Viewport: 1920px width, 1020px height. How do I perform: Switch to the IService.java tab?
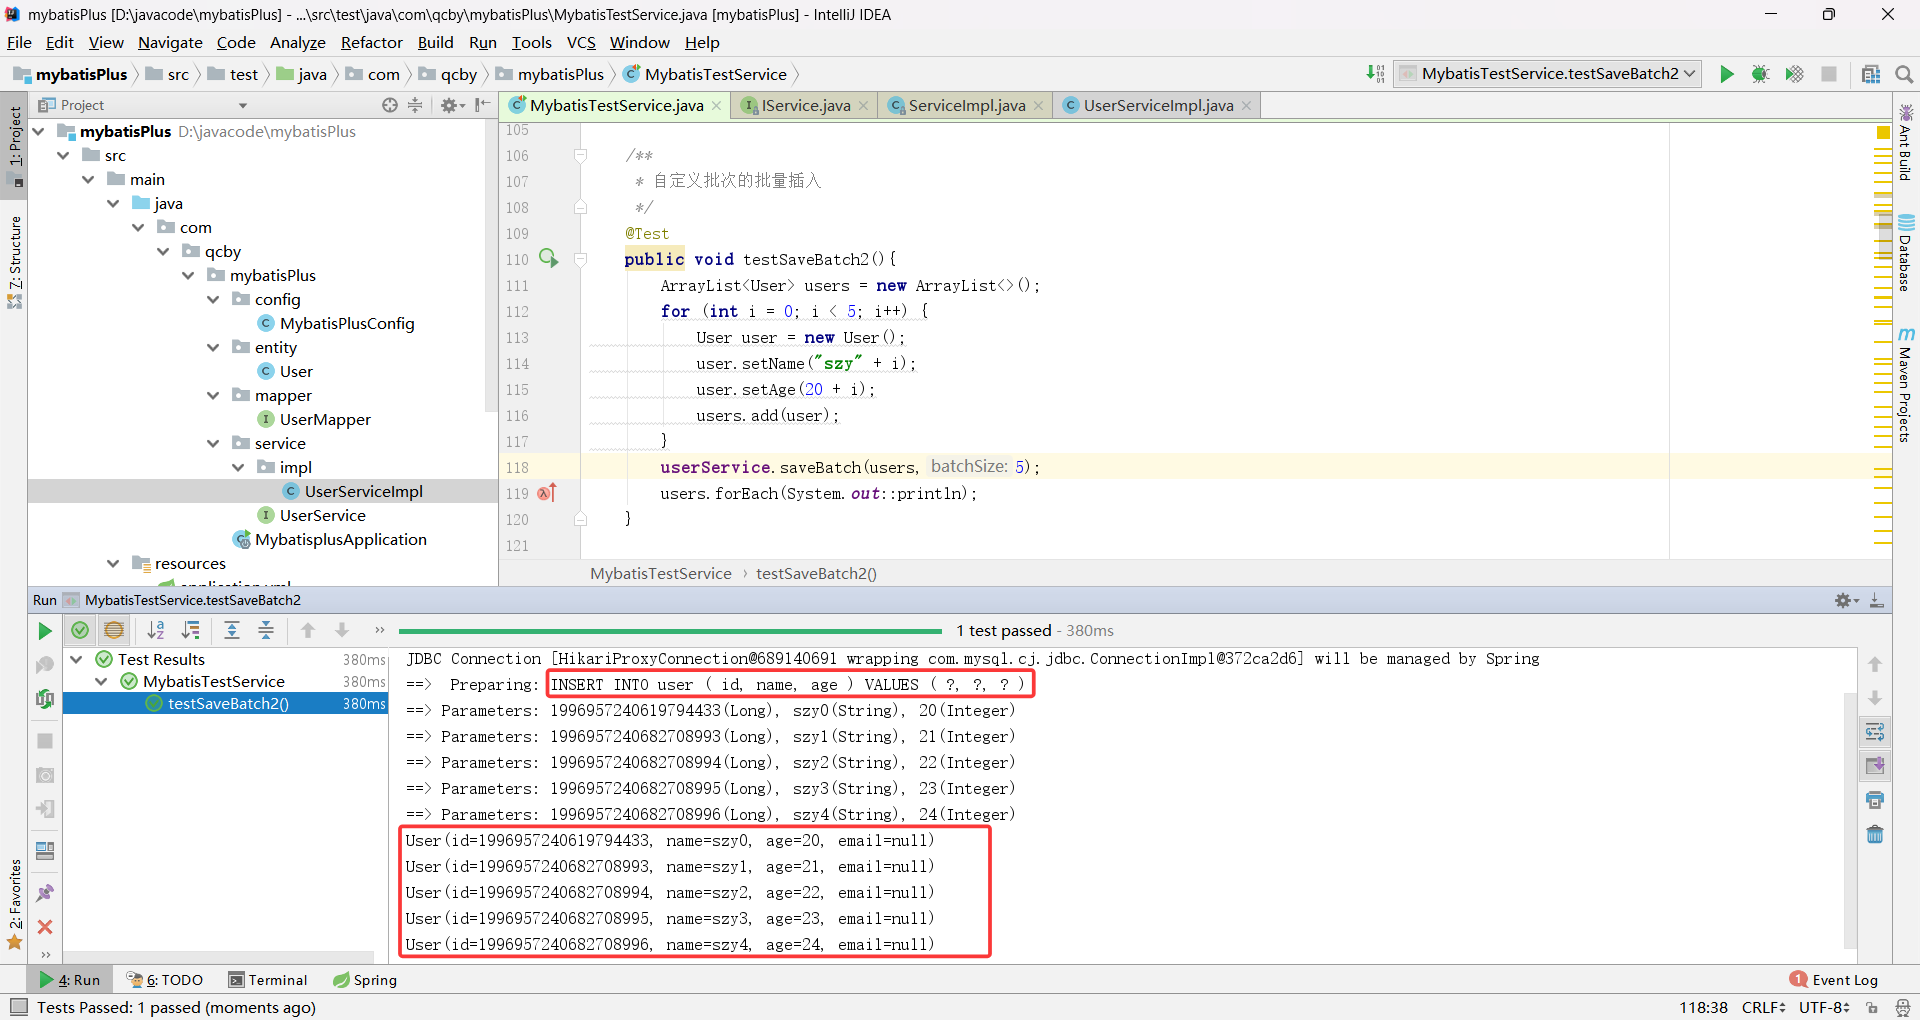(x=805, y=105)
